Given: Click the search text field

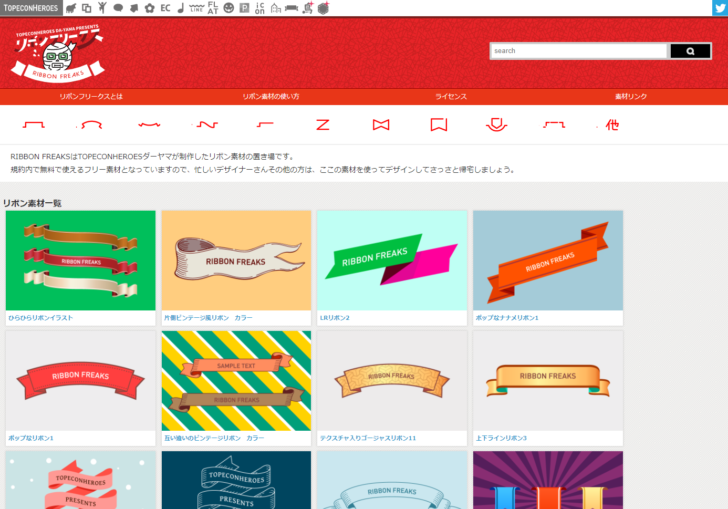Looking at the screenshot, I should [579, 51].
